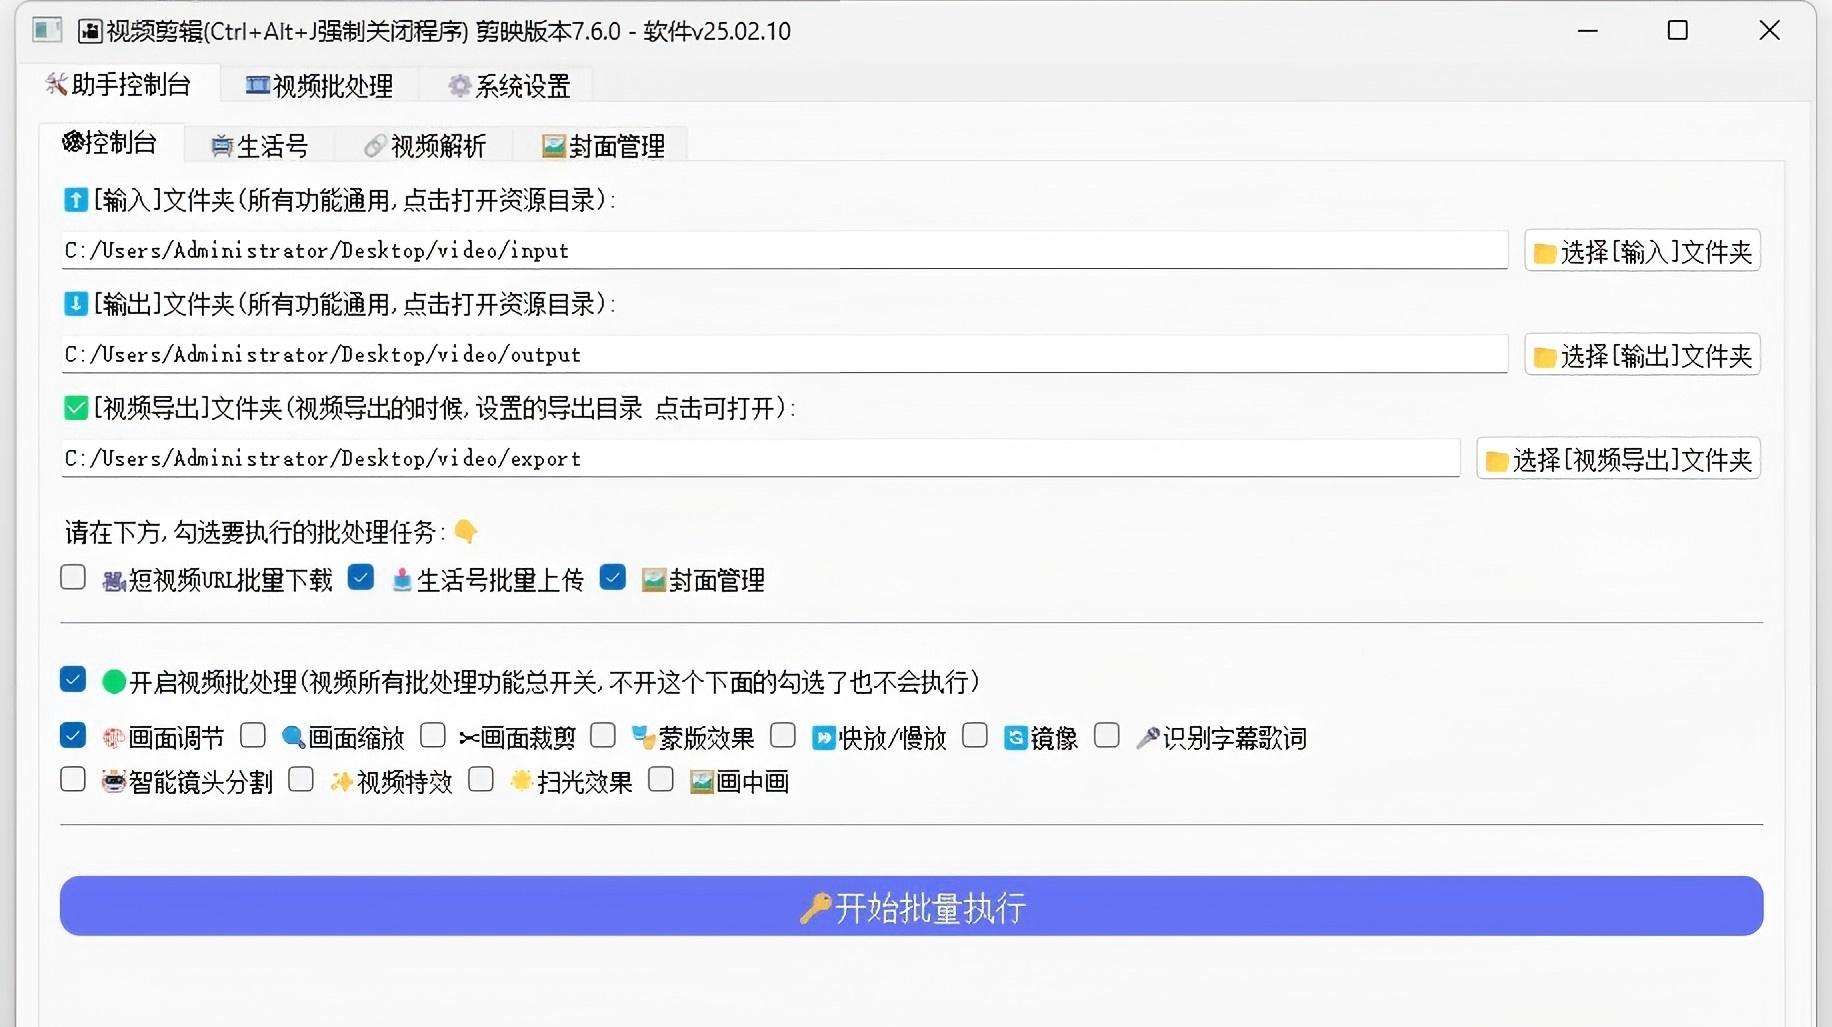This screenshot has width=1832, height=1027.
Task: Click the green checkmark video export icon
Action: [x=76, y=408]
